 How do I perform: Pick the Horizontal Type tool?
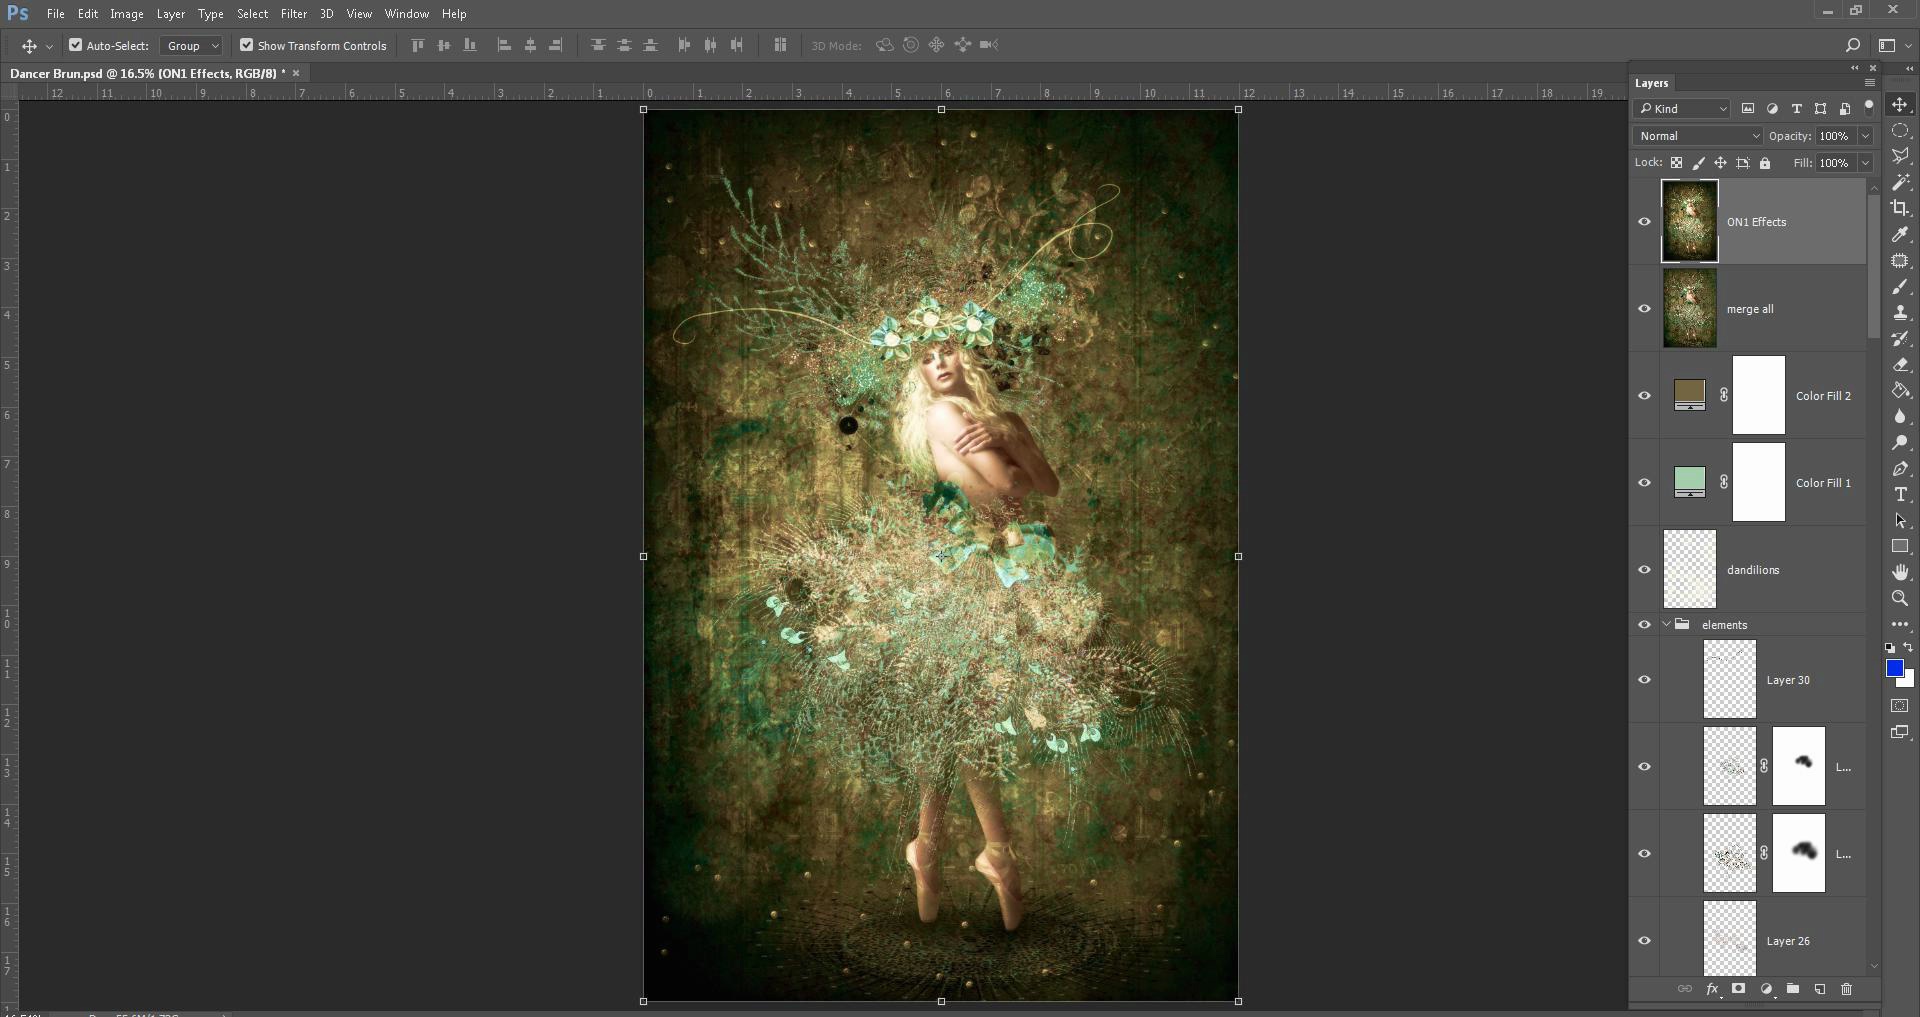point(1900,495)
